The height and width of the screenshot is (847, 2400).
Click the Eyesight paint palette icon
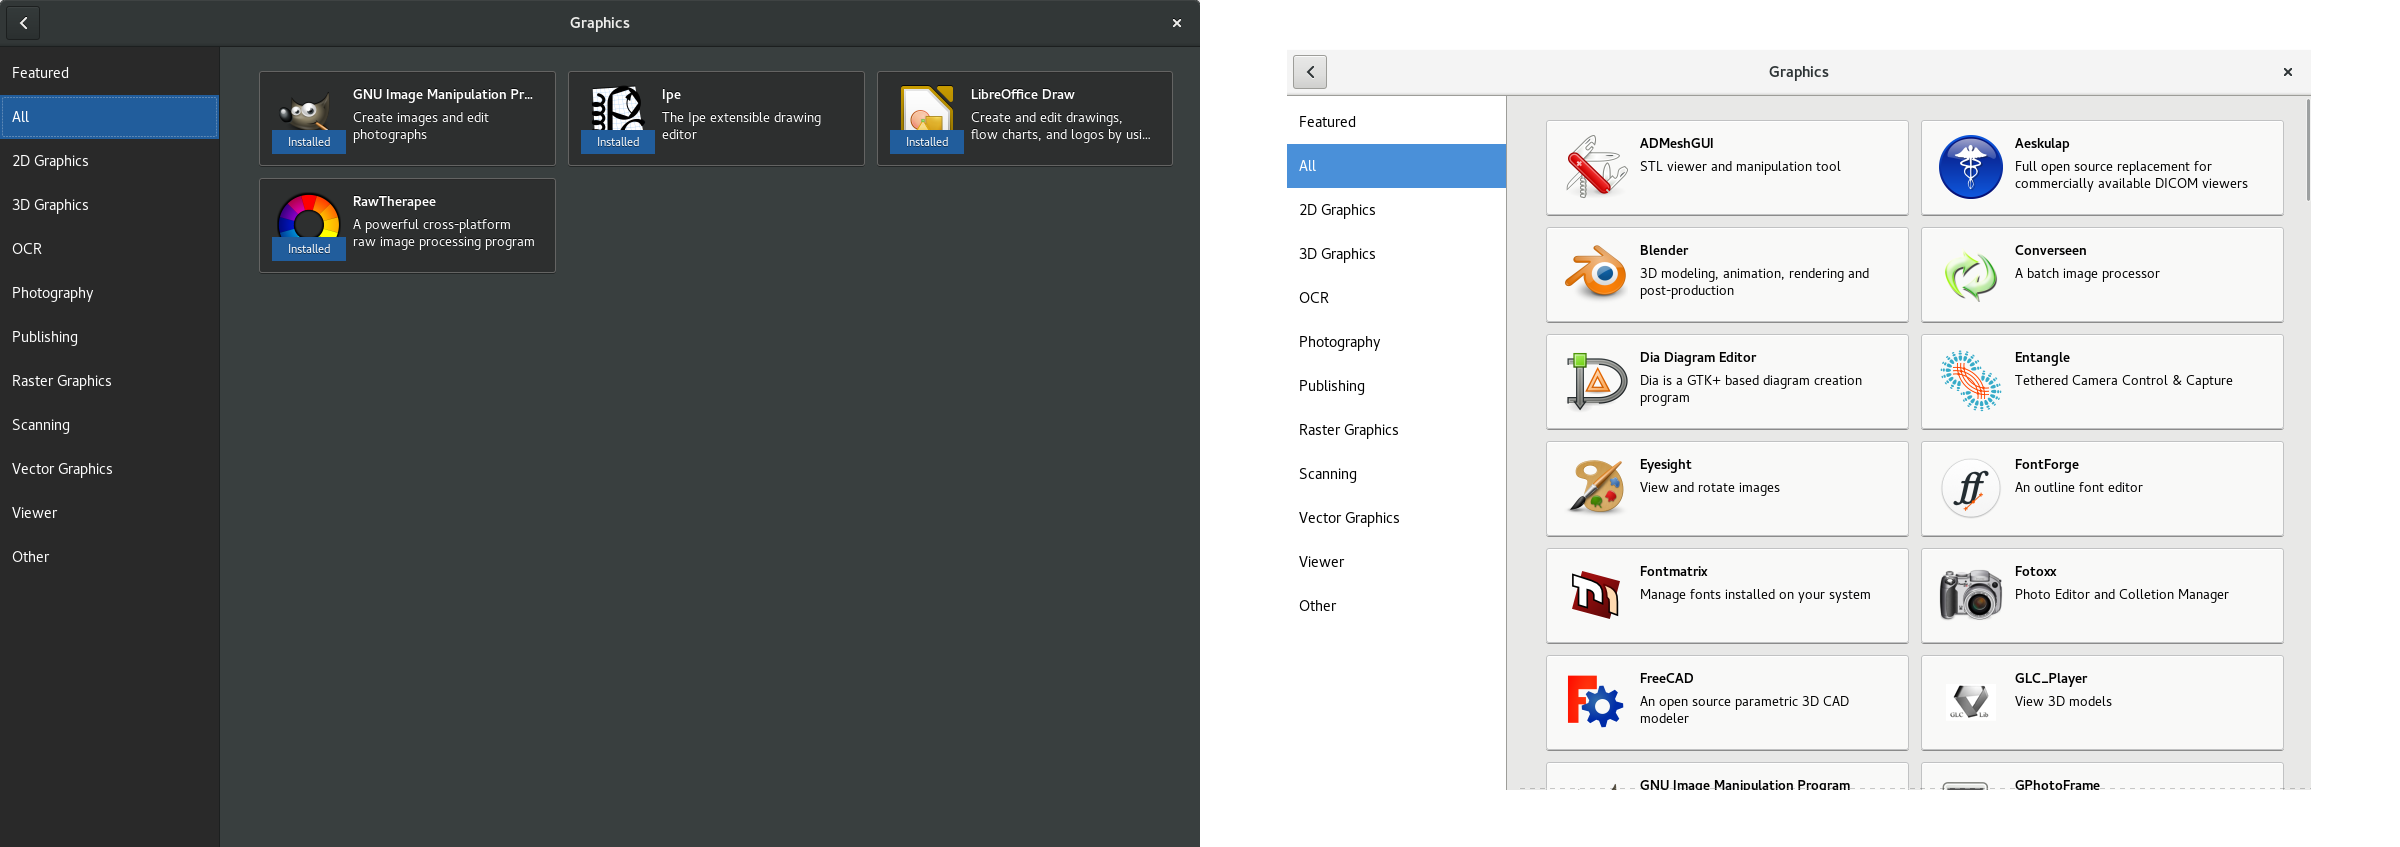coord(1596,488)
